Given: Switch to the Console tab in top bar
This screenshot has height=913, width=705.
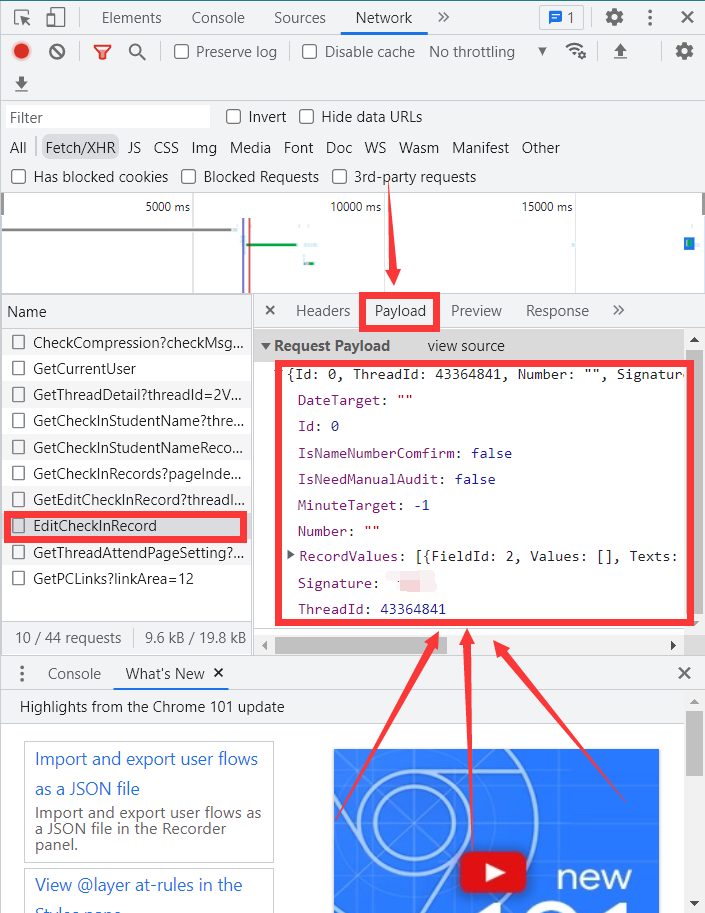Looking at the screenshot, I should coord(218,17).
